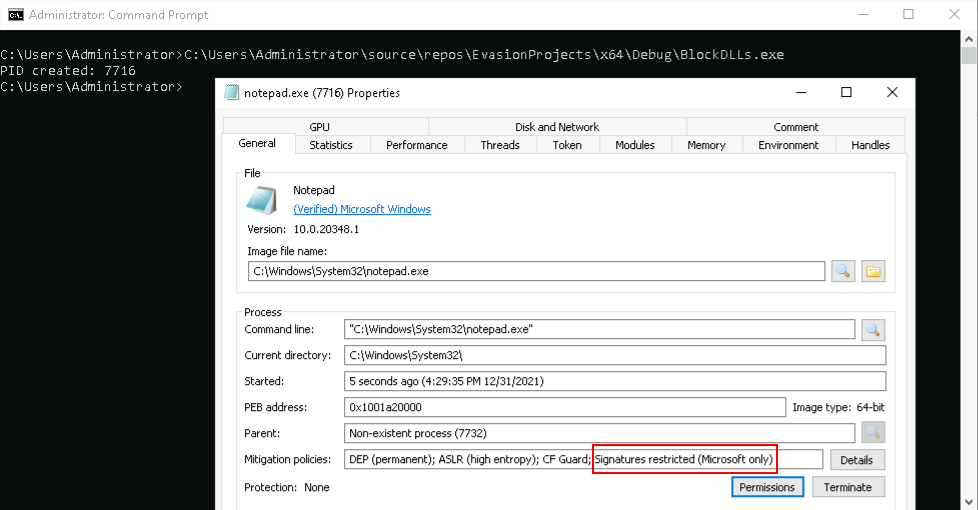Go to the Disk and Network tab
978x510 pixels.
point(557,127)
